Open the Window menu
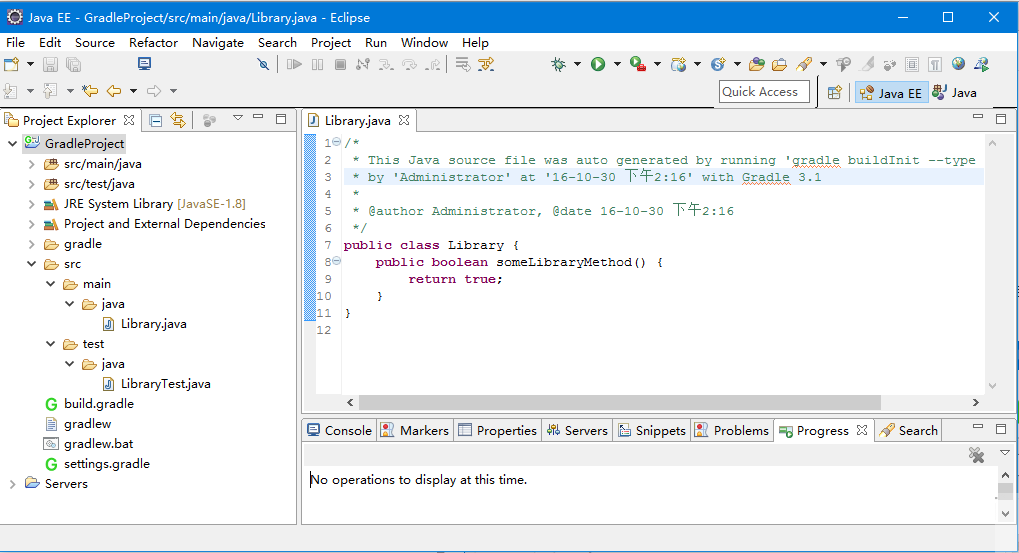The height and width of the screenshot is (553, 1019). 424,42
